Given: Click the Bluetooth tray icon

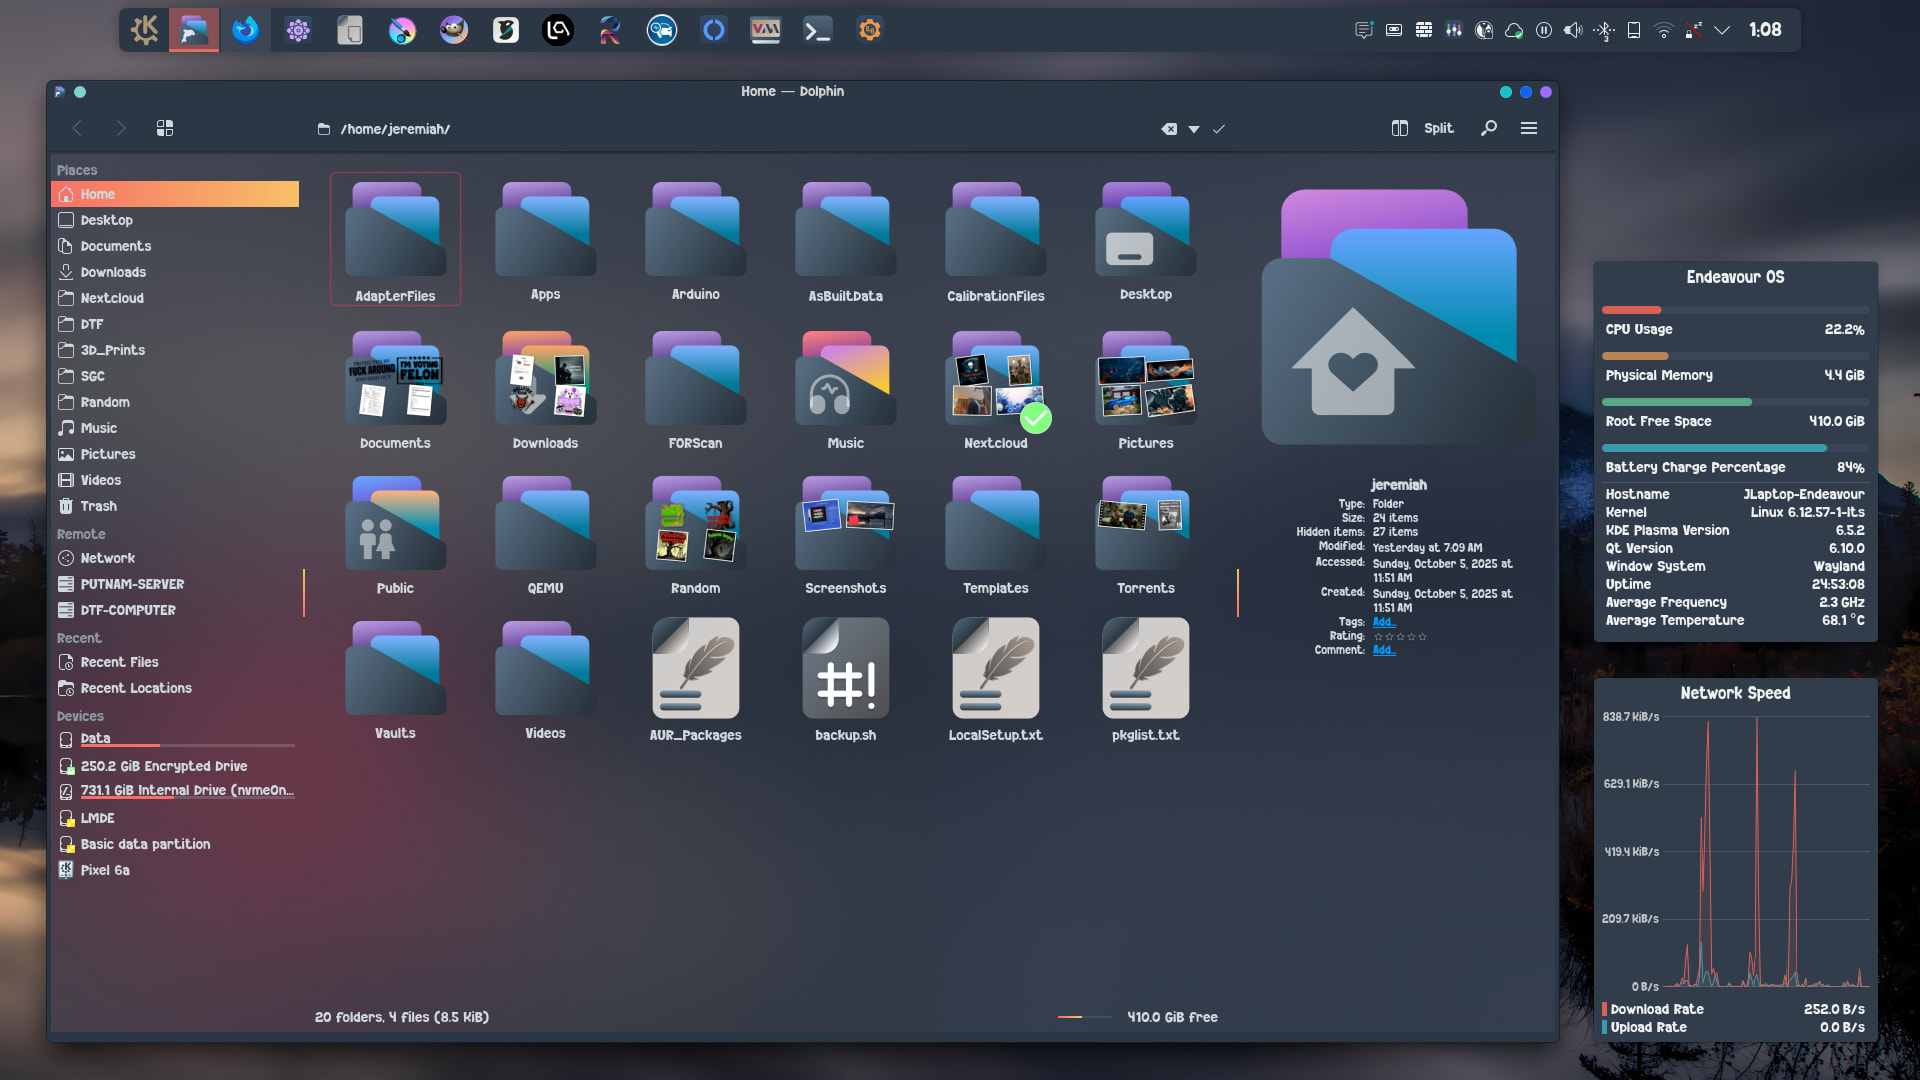Looking at the screenshot, I should pyautogui.click(x=1604, y=30).
